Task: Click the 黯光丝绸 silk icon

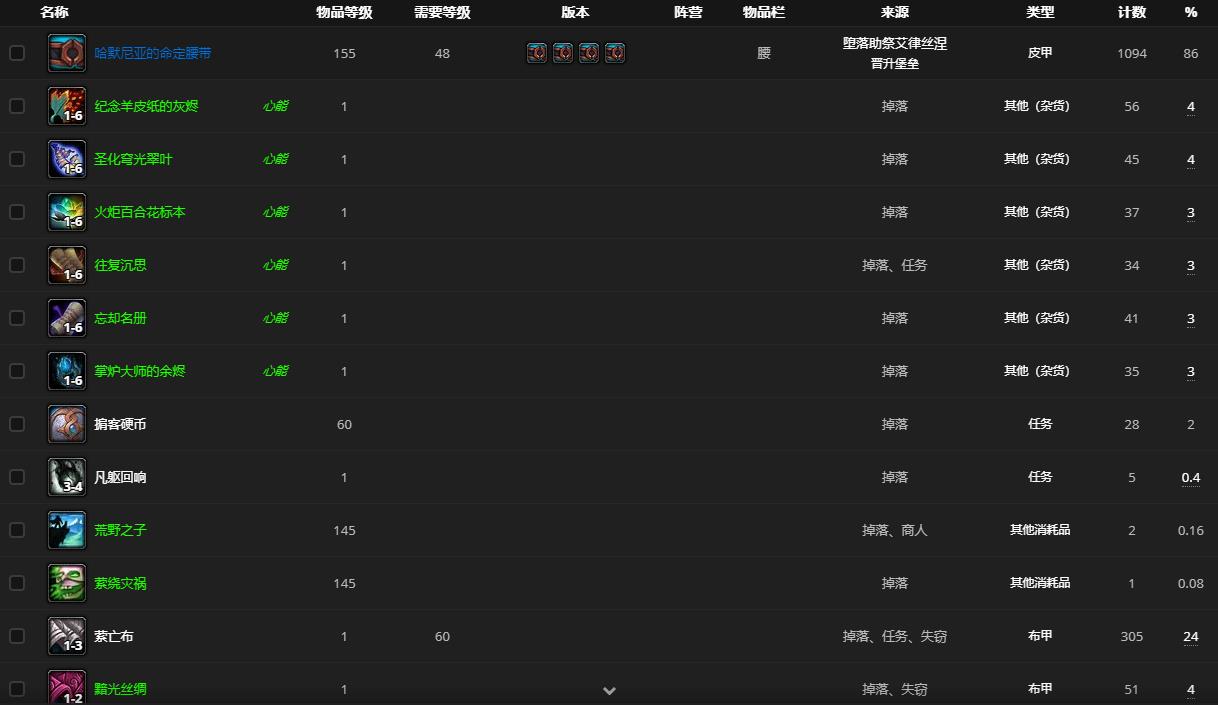Action: (x=67, y=688)
